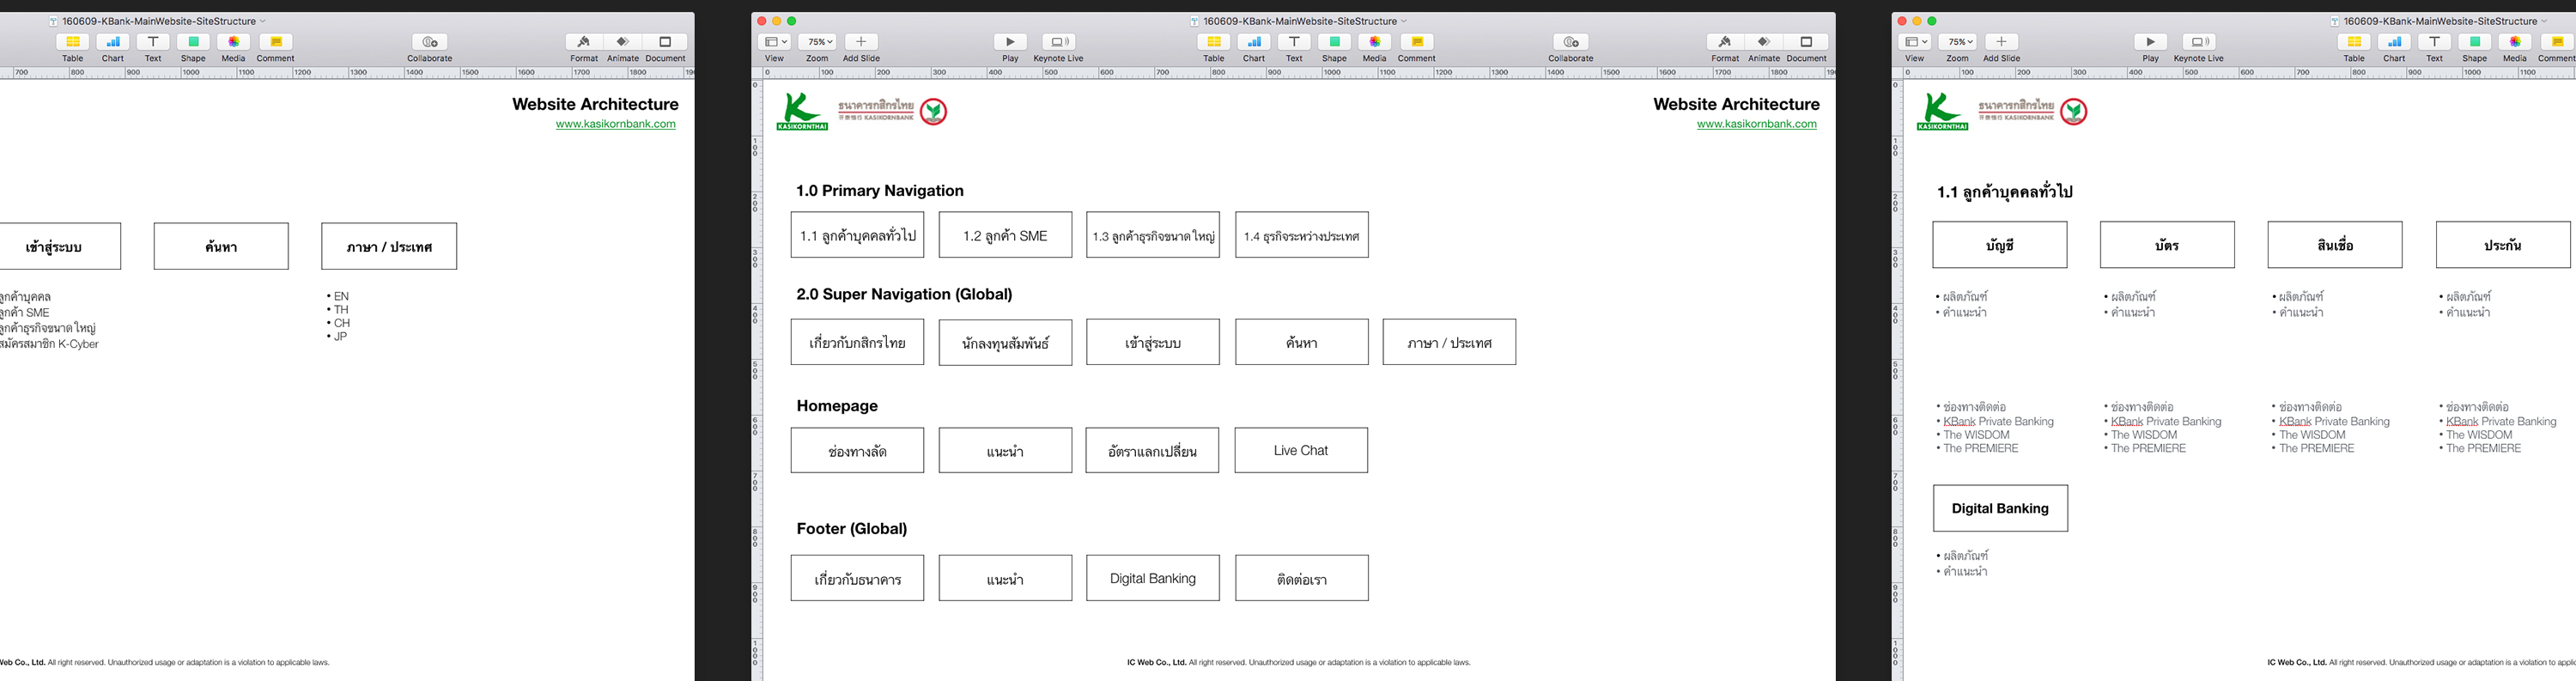This screenshot has height=681, width=2576.
Task: Select Shape tool in the Primary Navigation window
Action: pos(1334,42)
